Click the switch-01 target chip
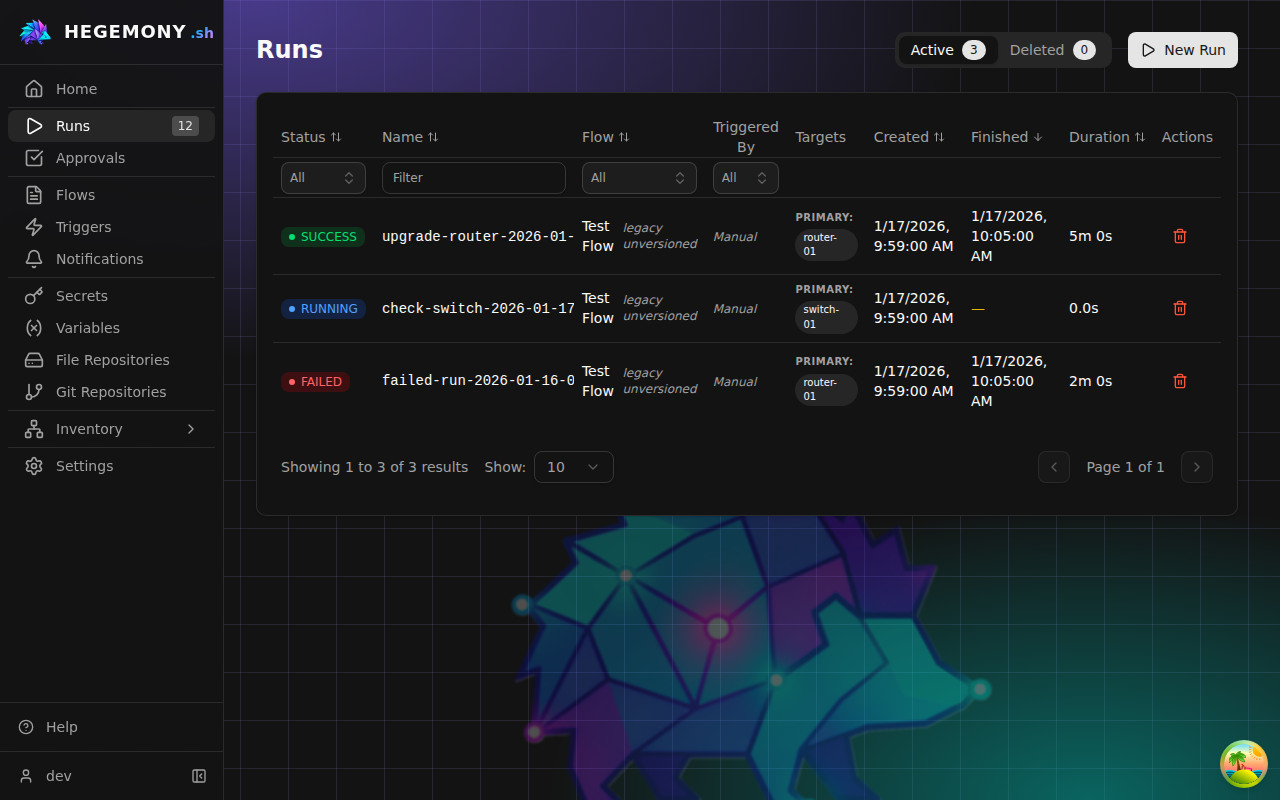 coord(826,317)
